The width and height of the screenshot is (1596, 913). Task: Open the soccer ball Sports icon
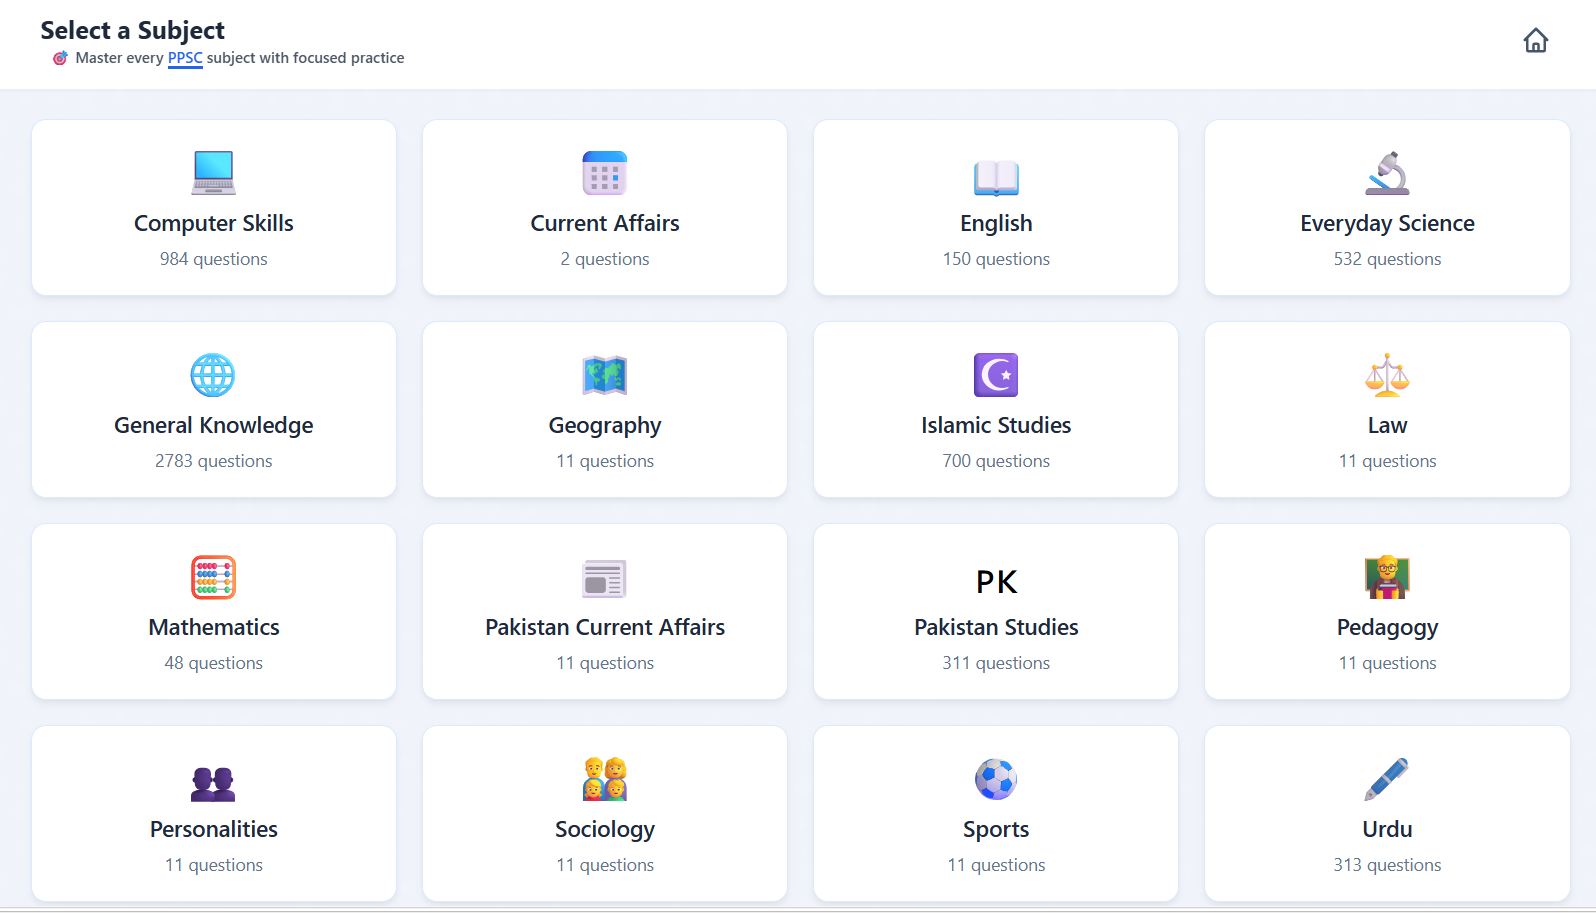point(996,779)
